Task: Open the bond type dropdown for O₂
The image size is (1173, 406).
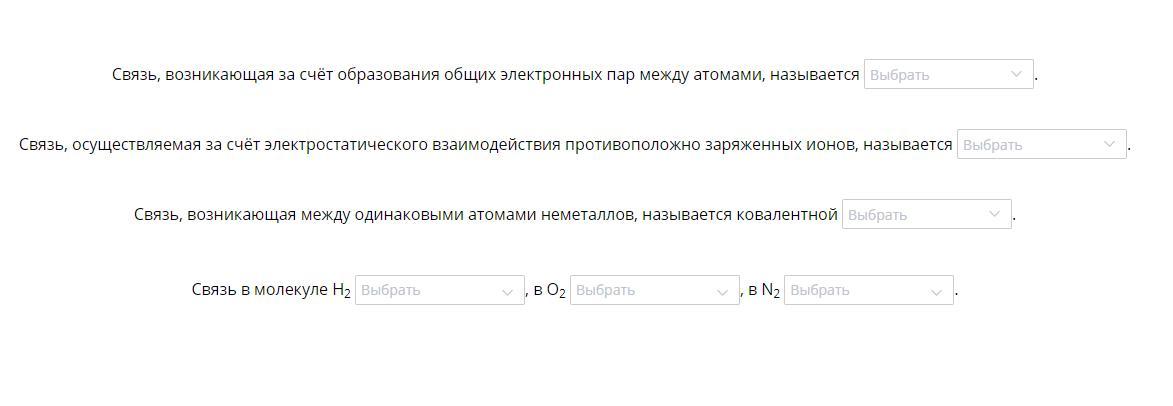Action: [655, 290]
